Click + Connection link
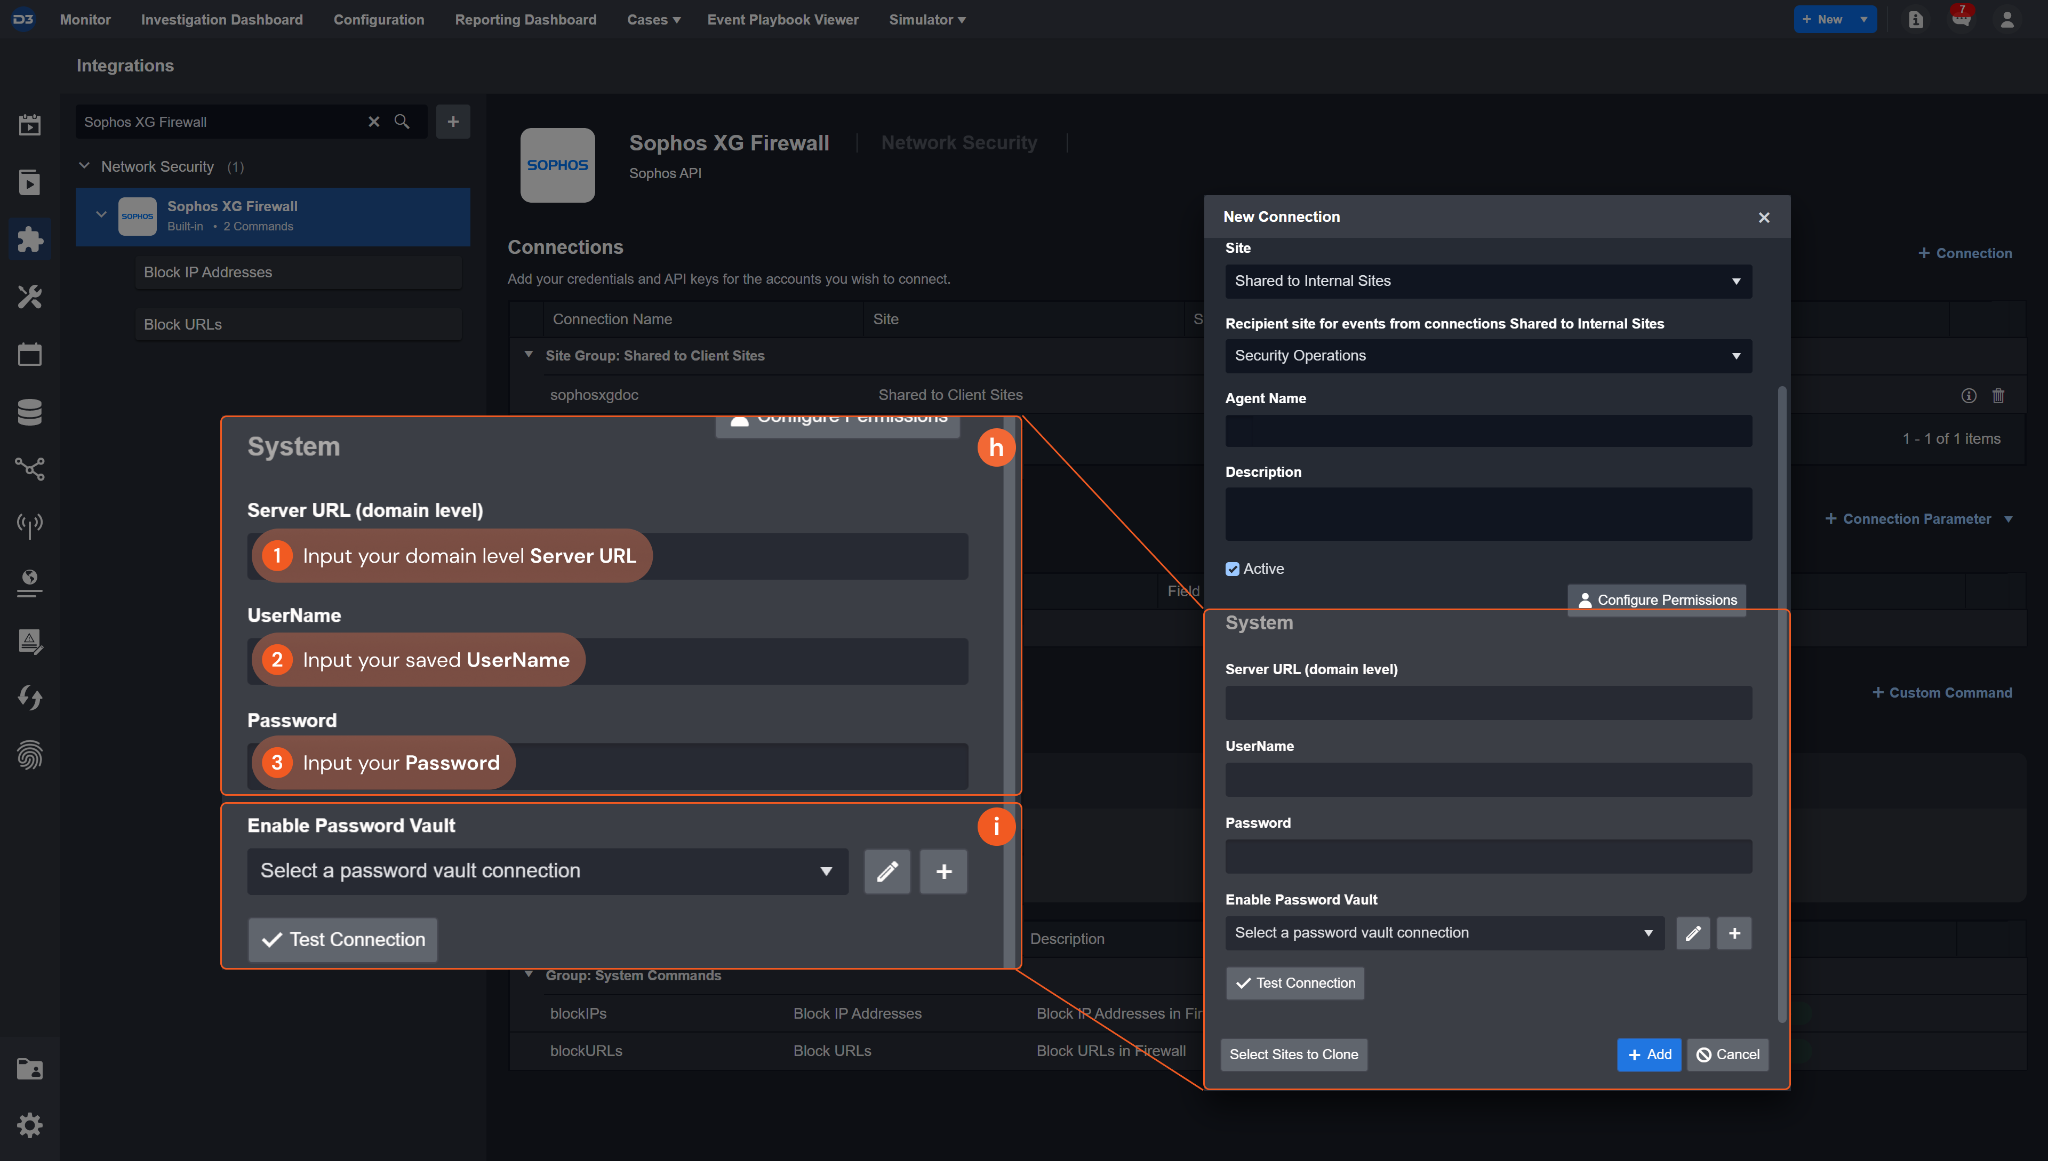Viewport: 2048px width, 1161px height. click(1964, 253)
